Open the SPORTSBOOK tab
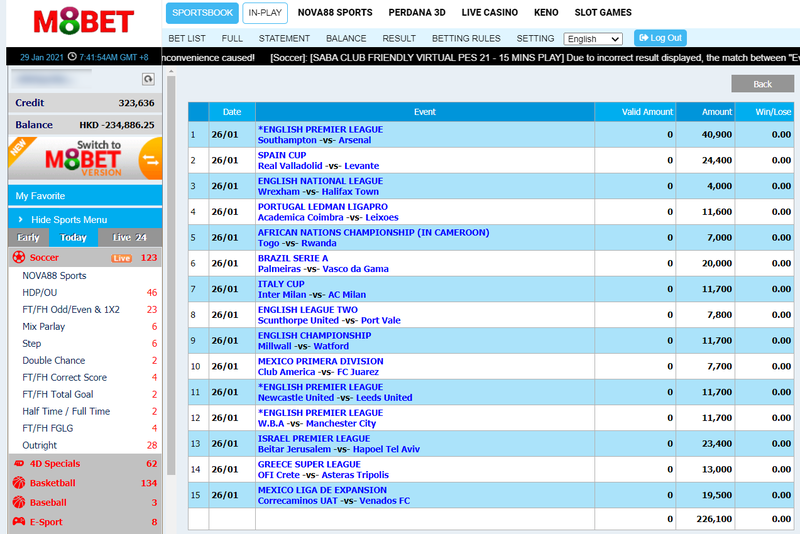 (x=202, y=13)
